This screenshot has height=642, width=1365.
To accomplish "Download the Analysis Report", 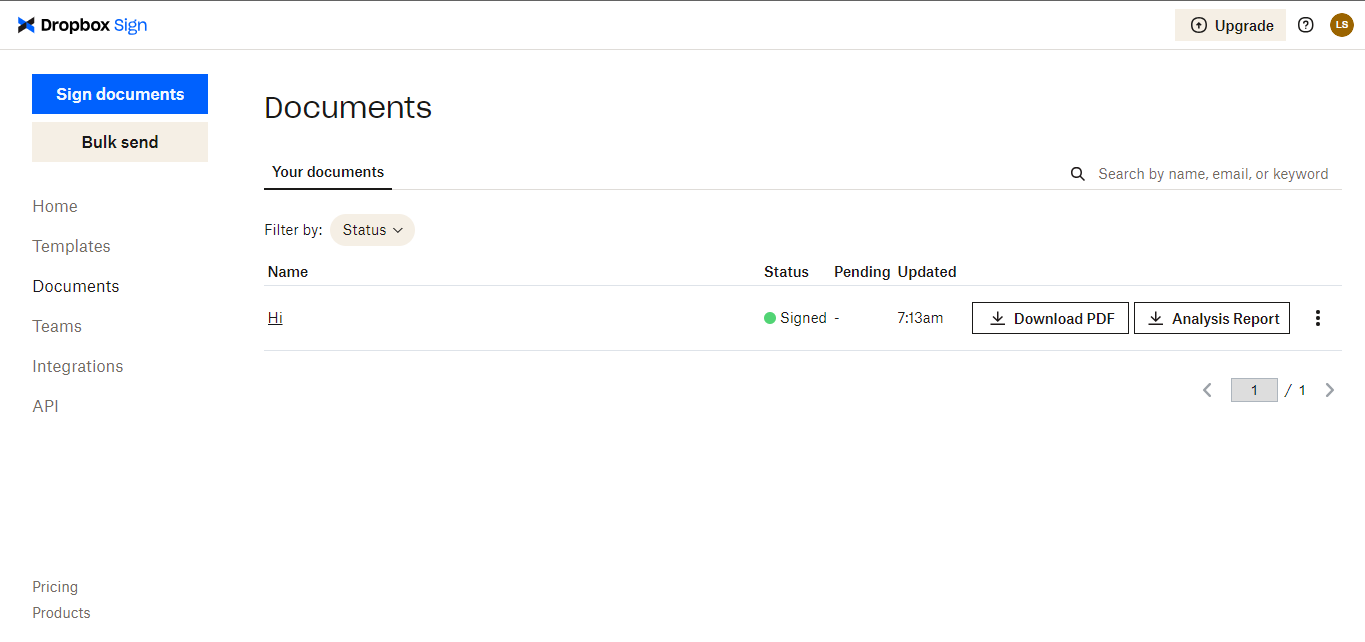I will tap(1212, 318).
